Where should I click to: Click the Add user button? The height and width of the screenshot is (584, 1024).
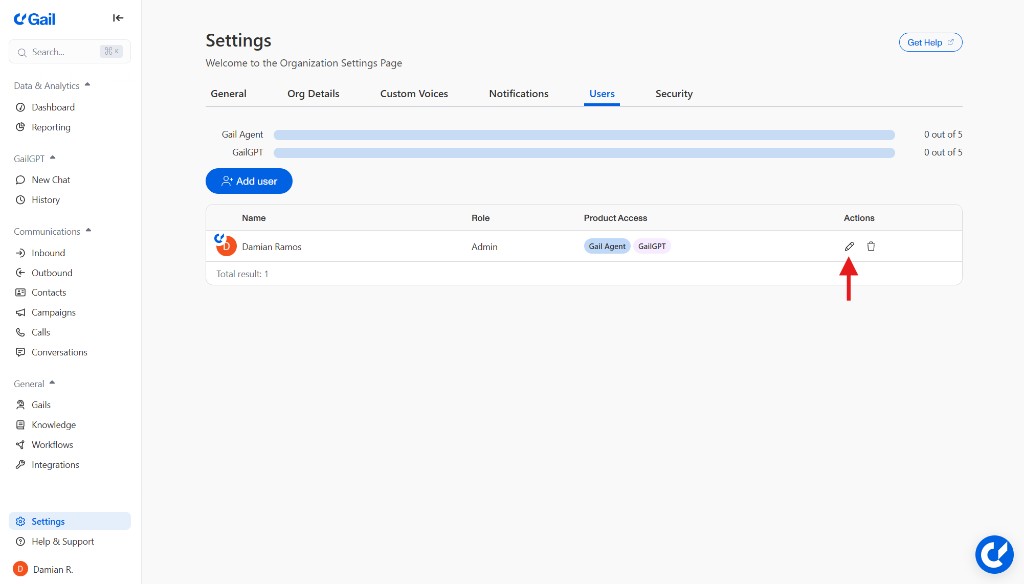(x=249, y=181)
